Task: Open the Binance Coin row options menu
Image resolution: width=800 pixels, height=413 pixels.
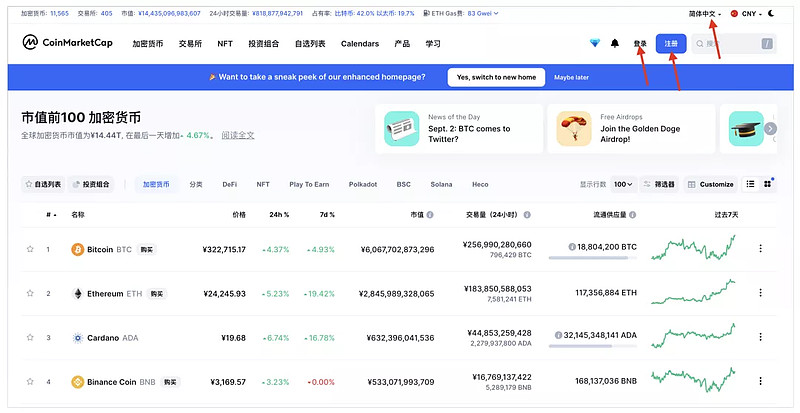Action: coord(760,381)
